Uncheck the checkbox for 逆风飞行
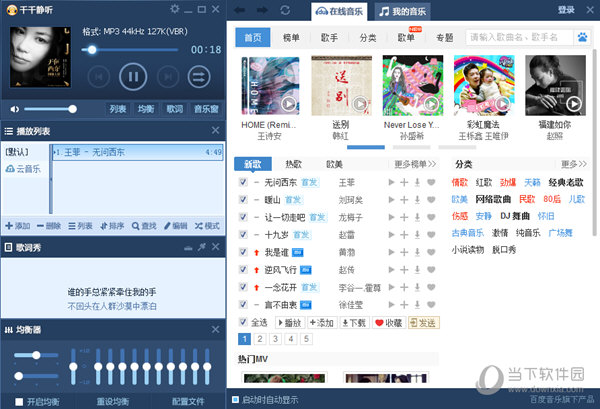Image resolution: width=600 pixels, height=409 pixels. (x=243, y=269)
